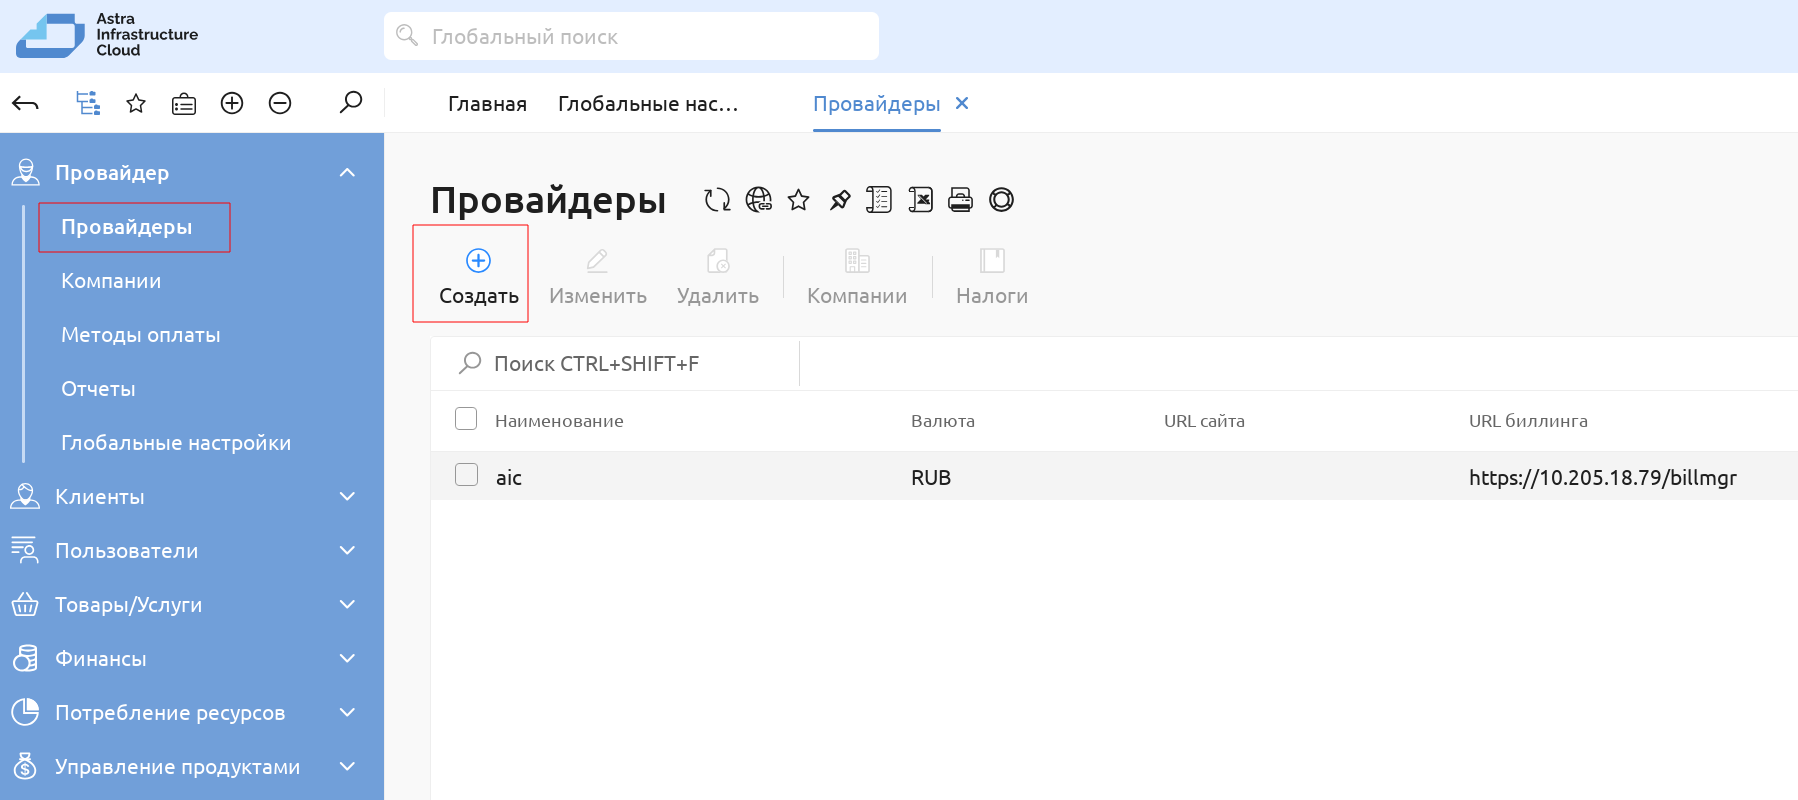Screen dimensions: 1798x800
Task: Open Методы оплаты in the sidebar
Action: coord(141,335)
